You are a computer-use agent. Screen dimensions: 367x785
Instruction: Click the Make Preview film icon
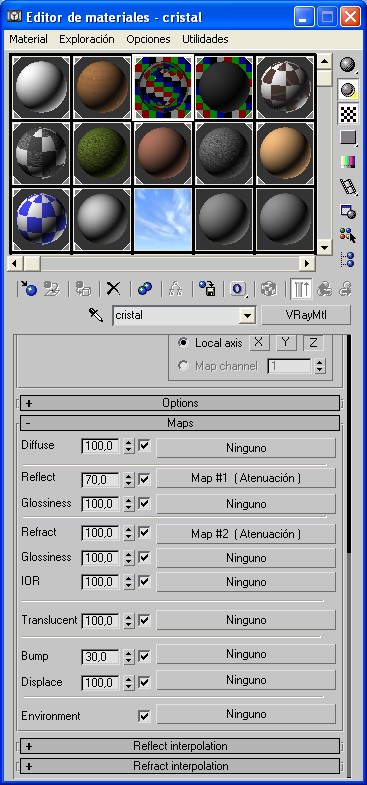coord(347,186)
